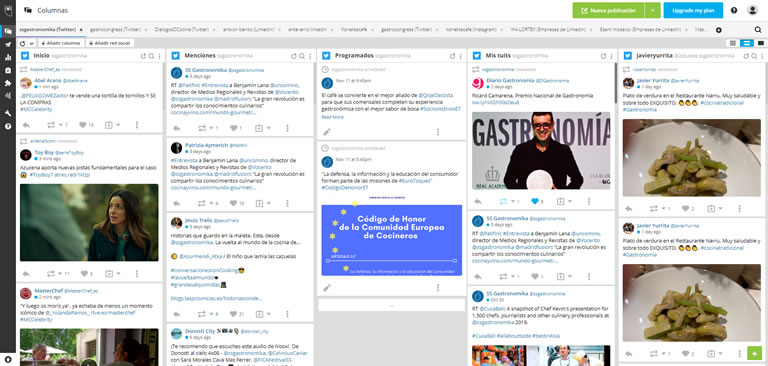
Task: Open the Toy Boy tweet video thumbnail
Action: (89, 222)
